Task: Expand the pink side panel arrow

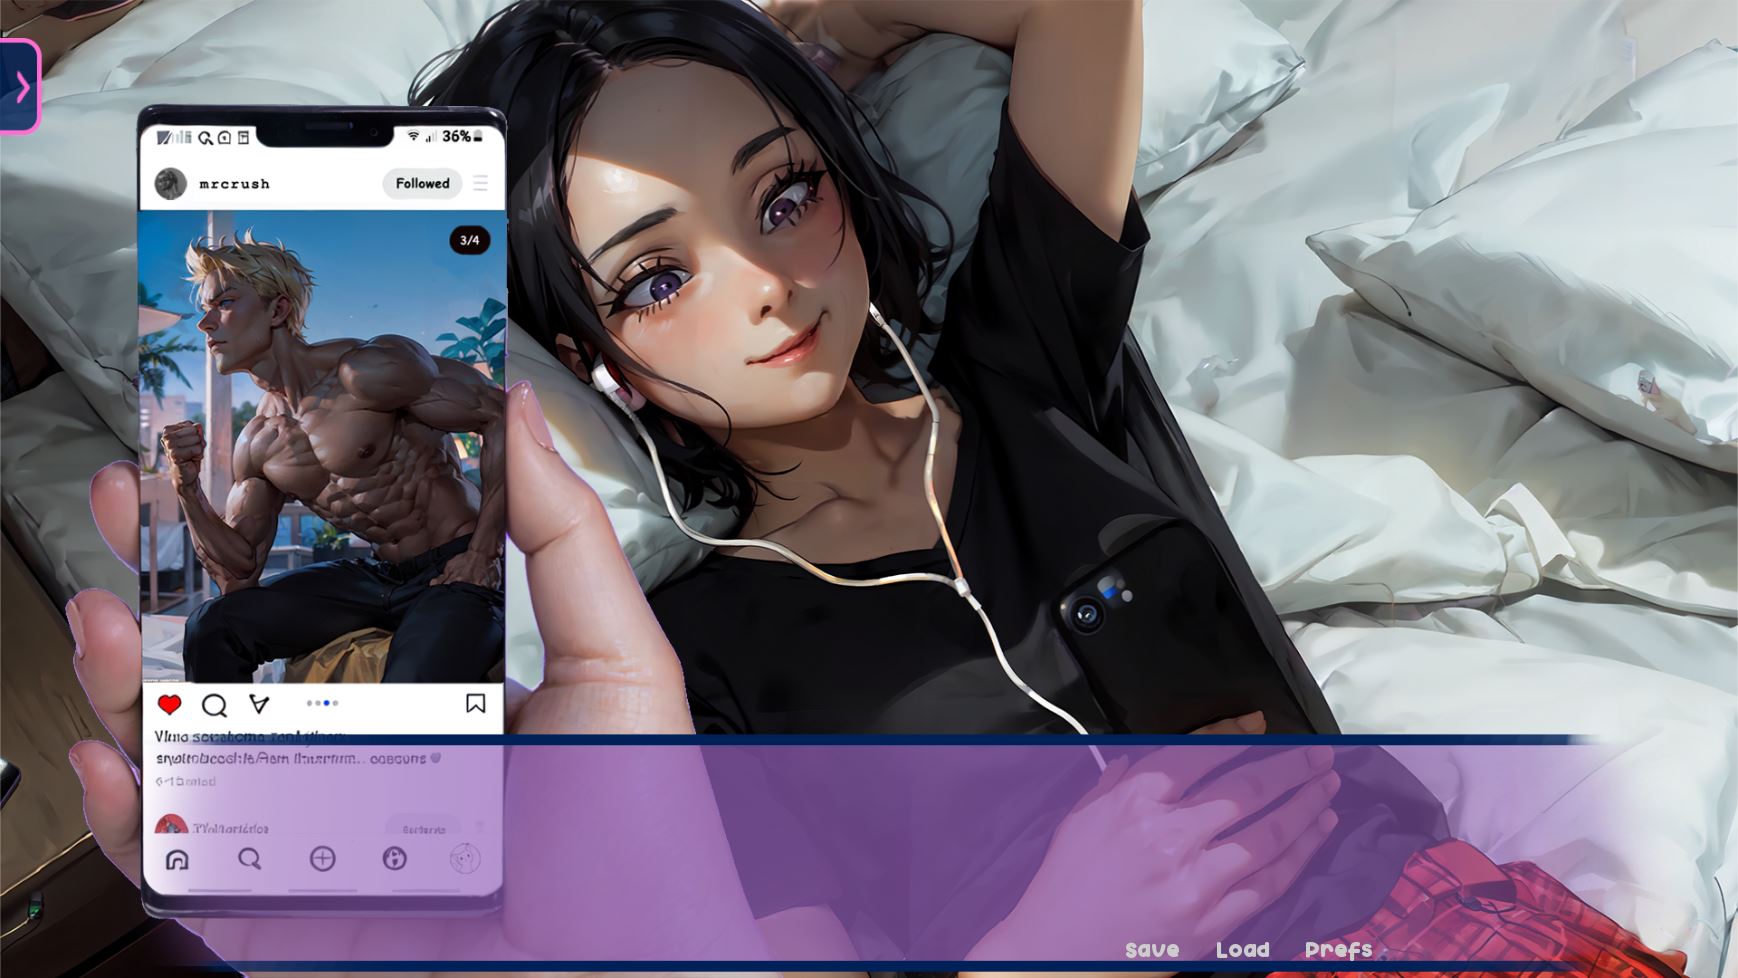Action: click(x=20, y=87)
